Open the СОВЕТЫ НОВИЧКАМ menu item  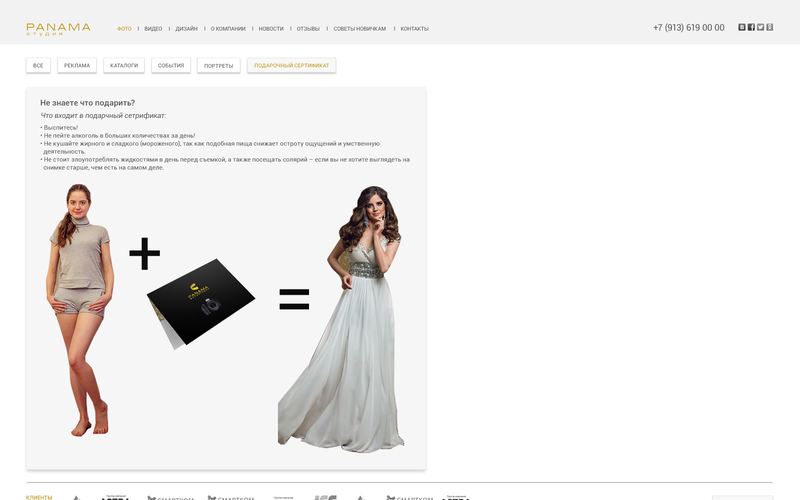point(360,29)
